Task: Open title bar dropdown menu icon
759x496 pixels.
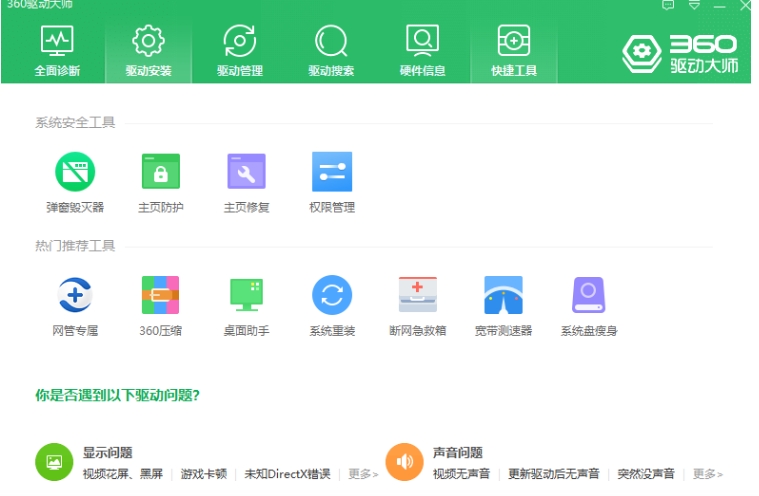Action: [x=694, y=5]
